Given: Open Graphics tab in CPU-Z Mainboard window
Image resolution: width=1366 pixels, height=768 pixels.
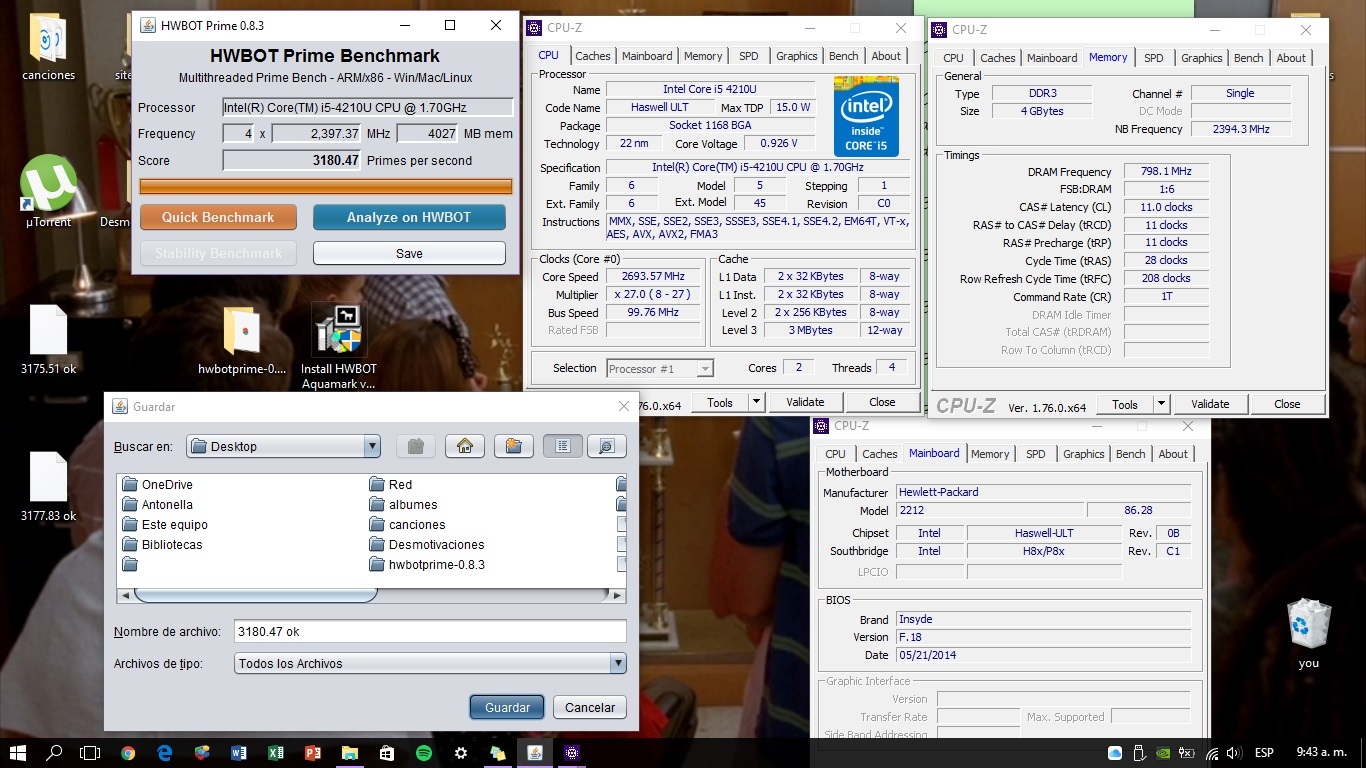Looking at the screenshot, I should pos(1084,454).
